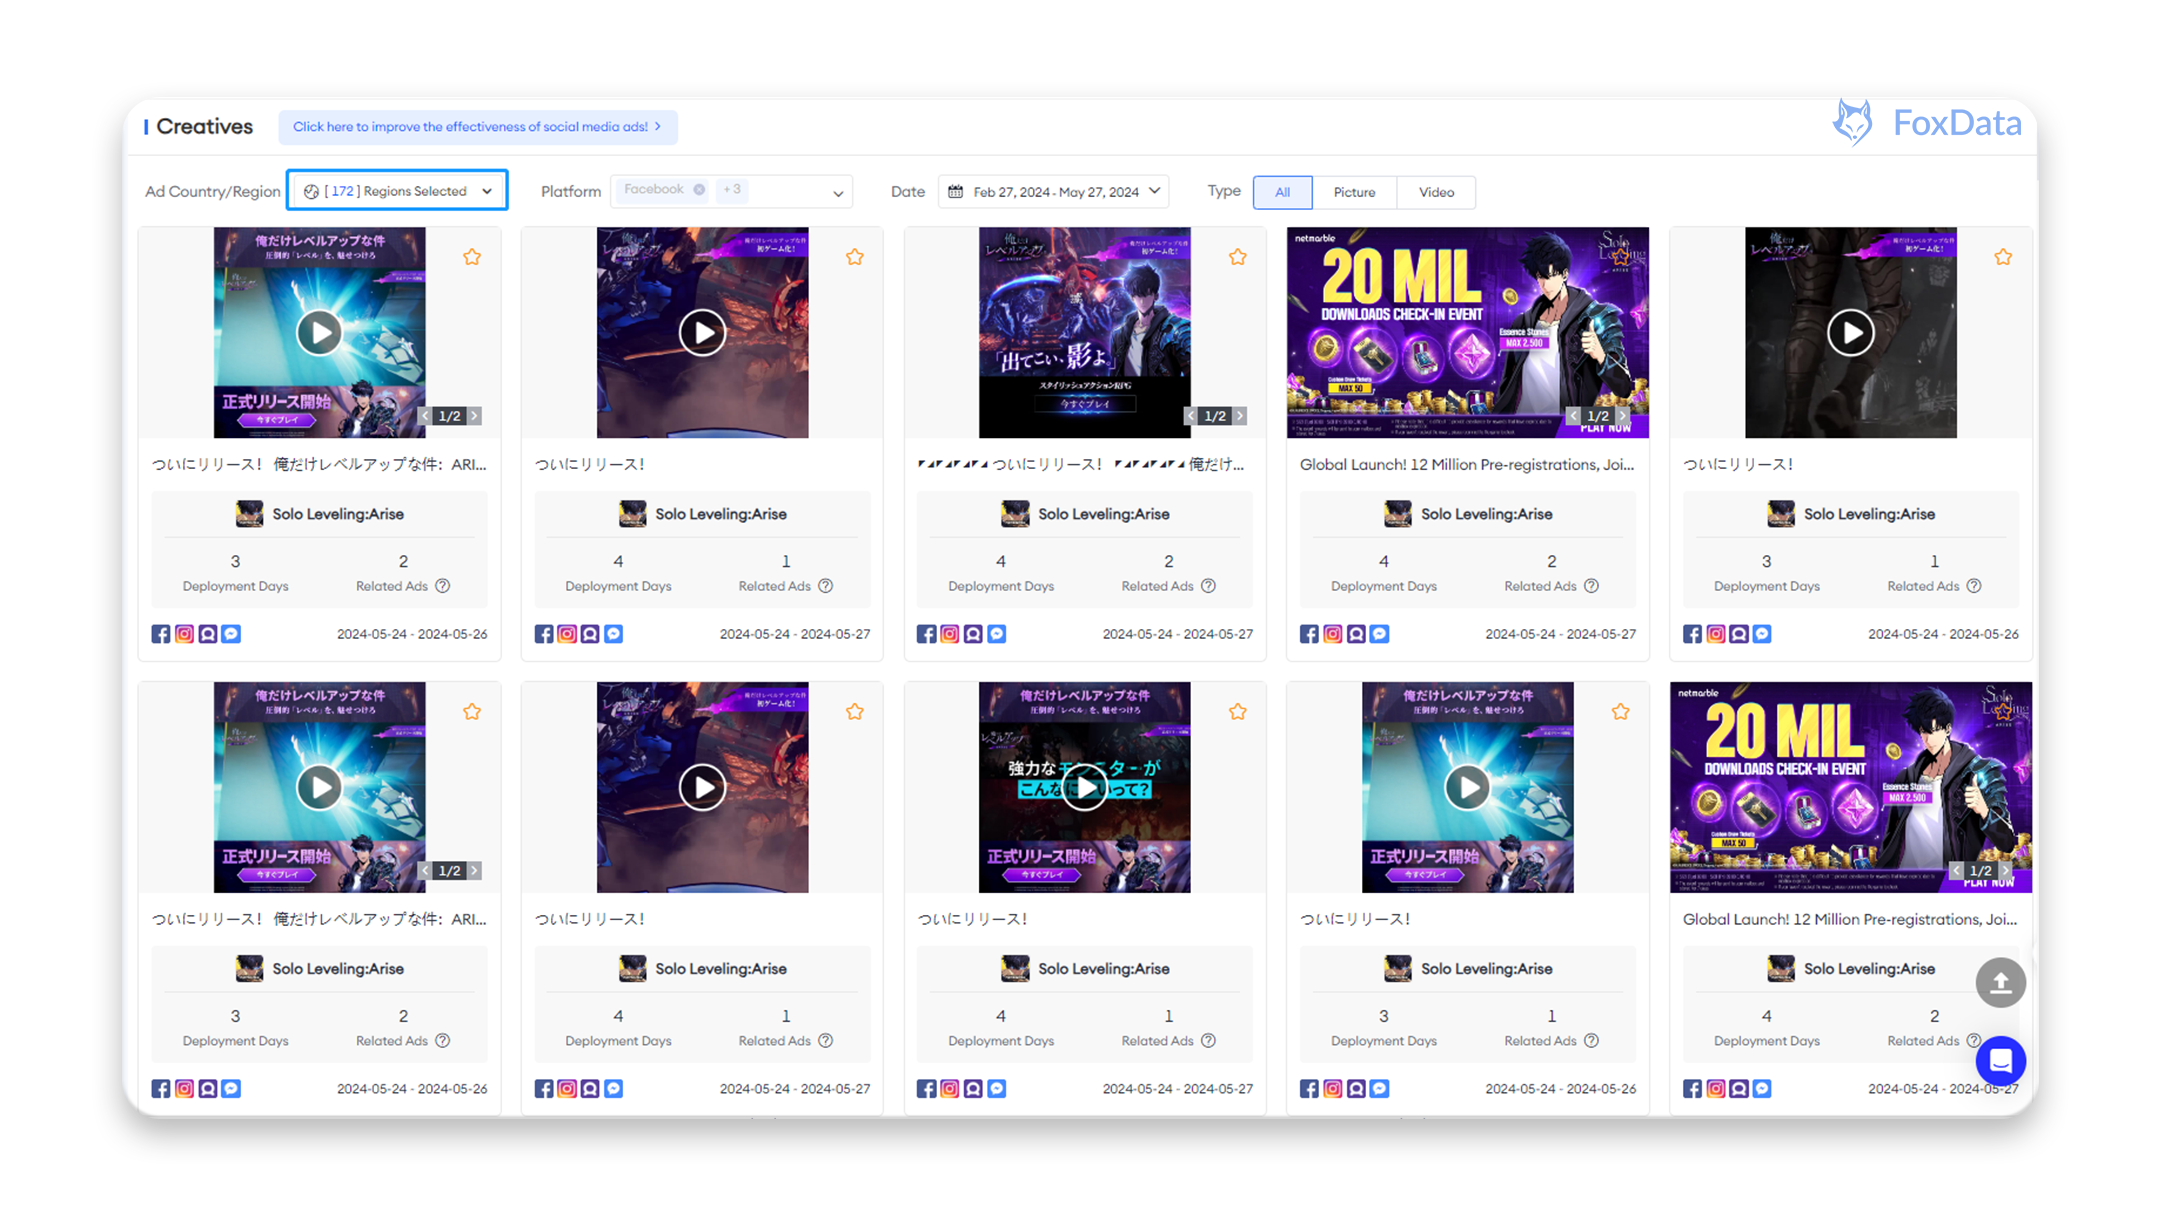The image size is (2160, 1216).
Task: Go to previous slide on 出てこい影よ creative
Action: [x=1190, y=416]
